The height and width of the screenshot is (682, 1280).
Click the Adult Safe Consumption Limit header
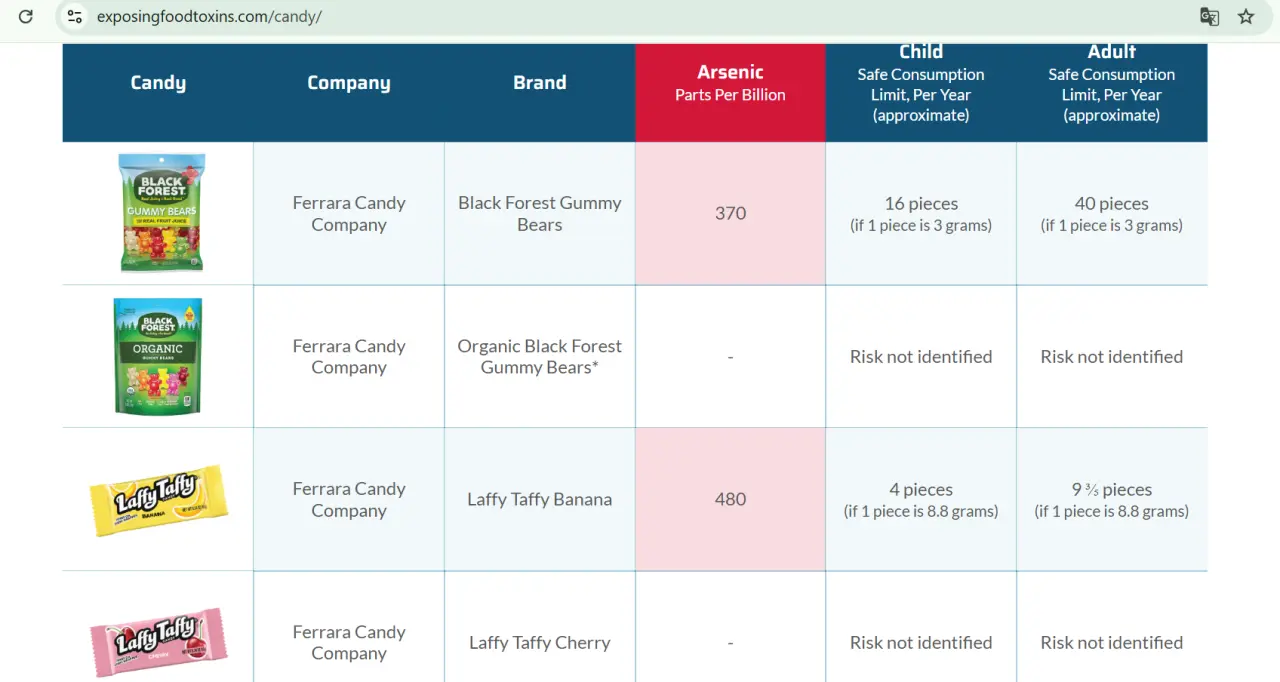[1111, 84]
